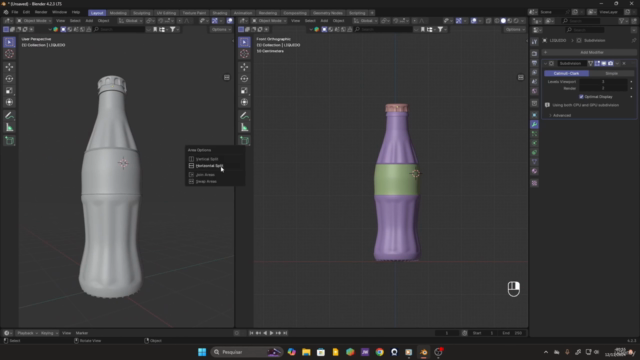The height and width of the screenshot is (360, 640).
Task: Open the Particles properties tab
Action: pyautogui.click(x=534, y=134)
